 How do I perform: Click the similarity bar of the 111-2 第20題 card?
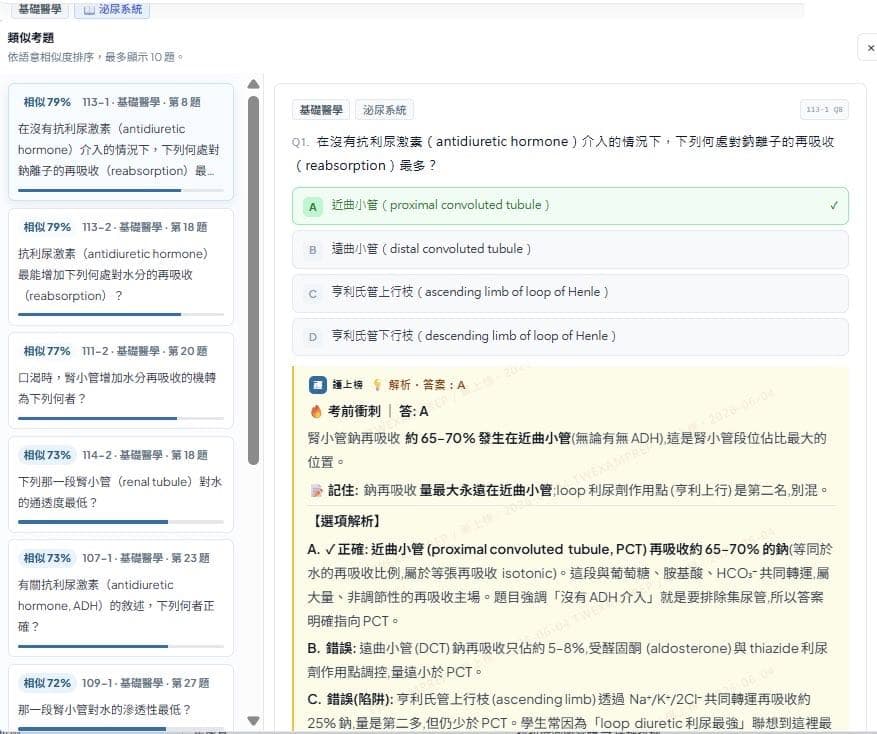[x=121, y=418]
